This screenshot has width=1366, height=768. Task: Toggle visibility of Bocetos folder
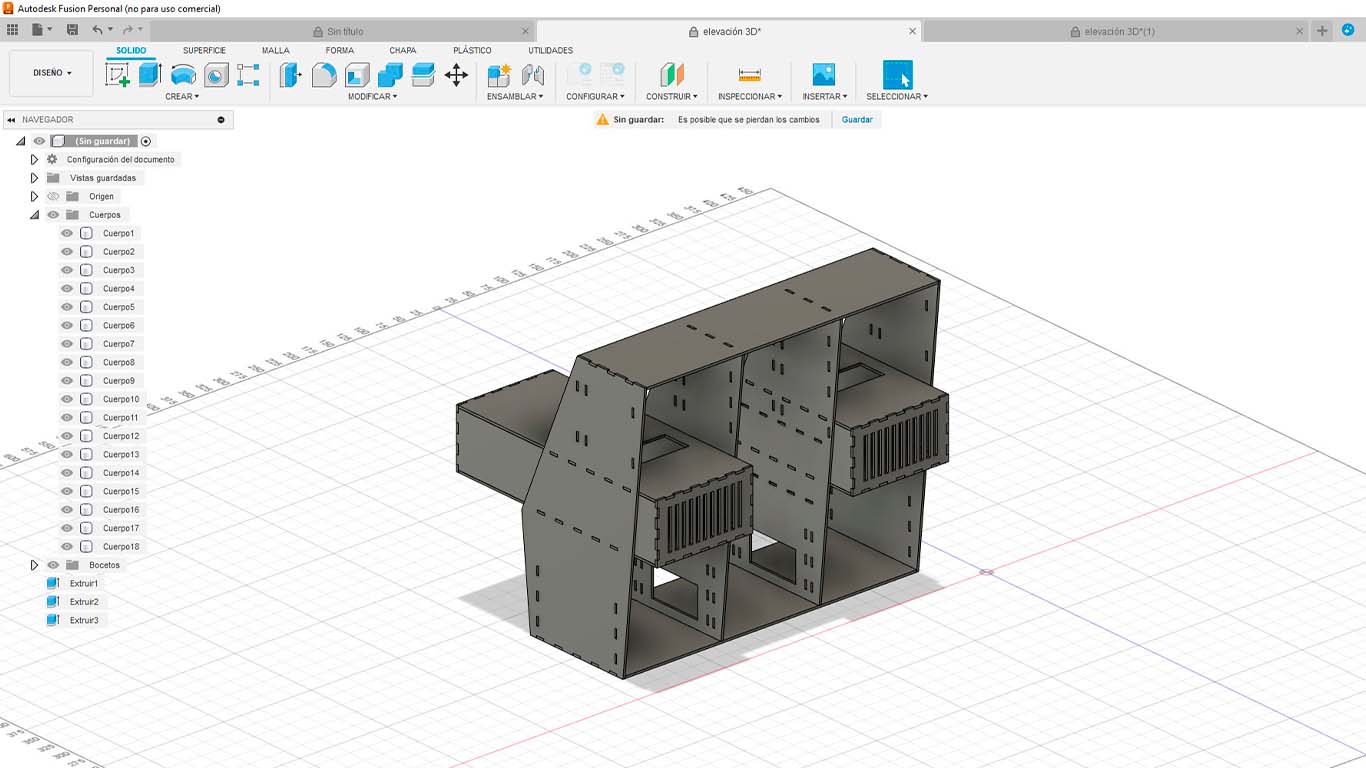[53, 565]
